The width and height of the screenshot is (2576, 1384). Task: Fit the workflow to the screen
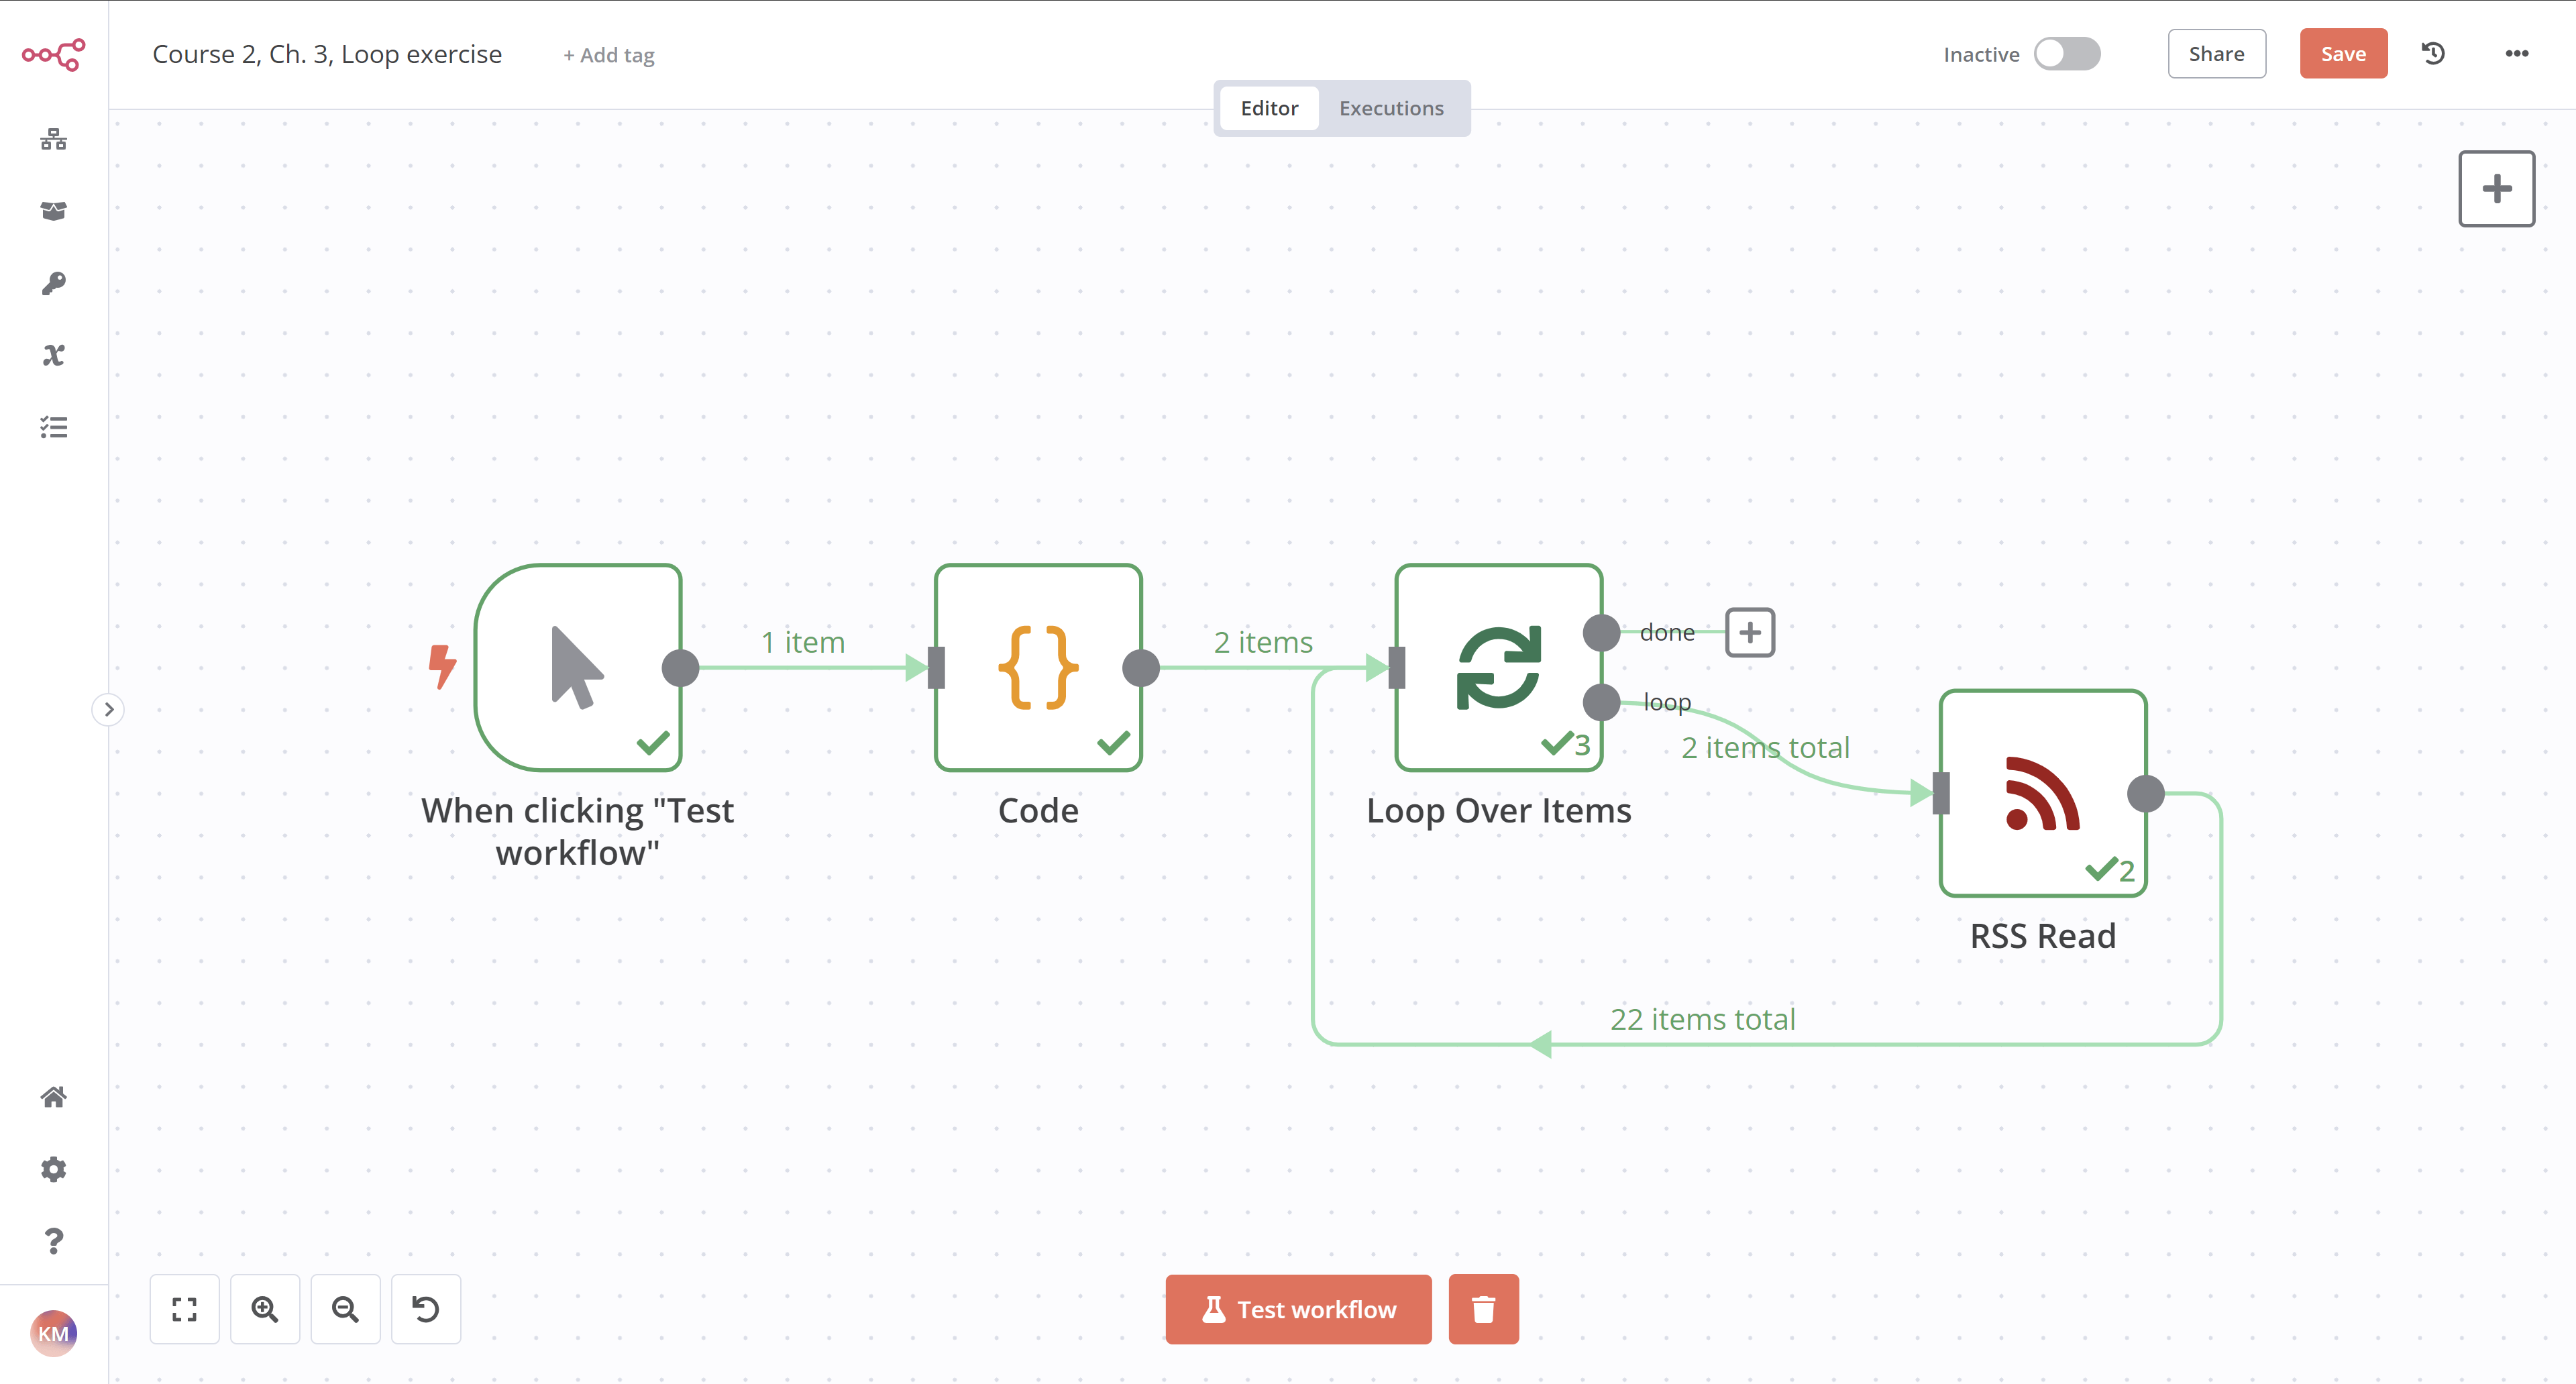tap(184, 1309)
